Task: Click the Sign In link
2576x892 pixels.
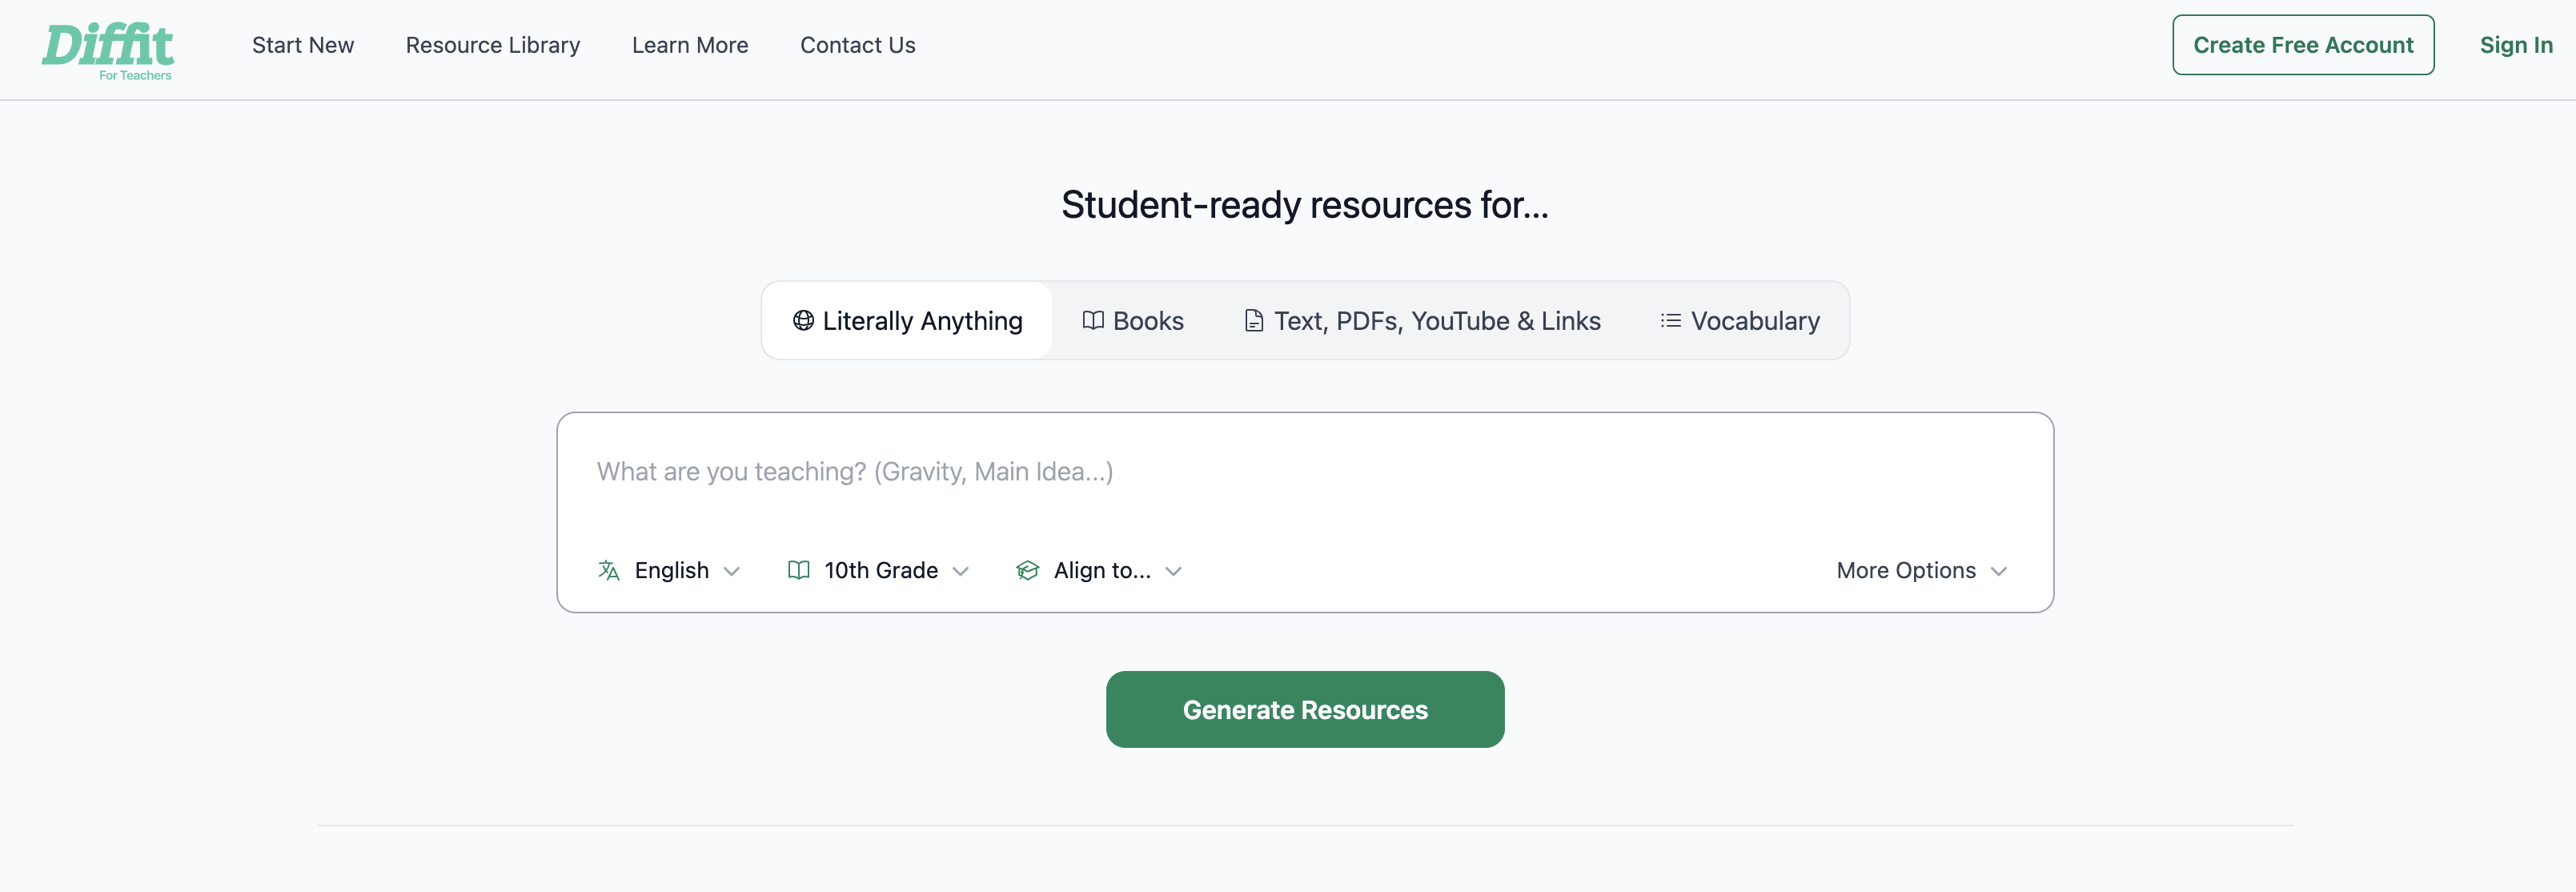Action: tap(2515, 45)
